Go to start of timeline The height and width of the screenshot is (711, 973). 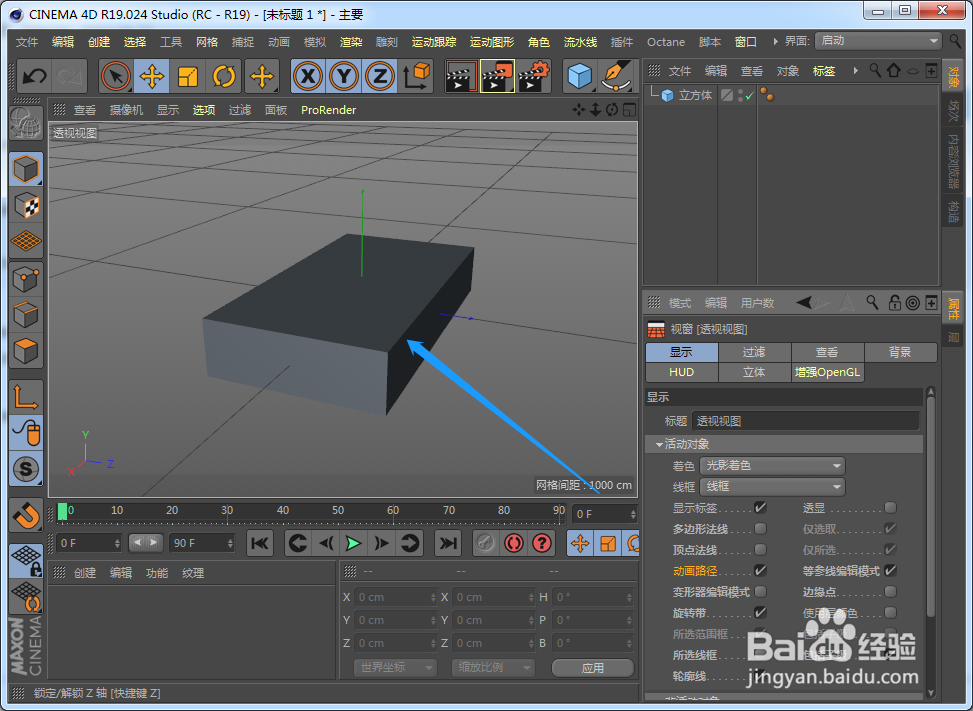[x=260, y=543]
